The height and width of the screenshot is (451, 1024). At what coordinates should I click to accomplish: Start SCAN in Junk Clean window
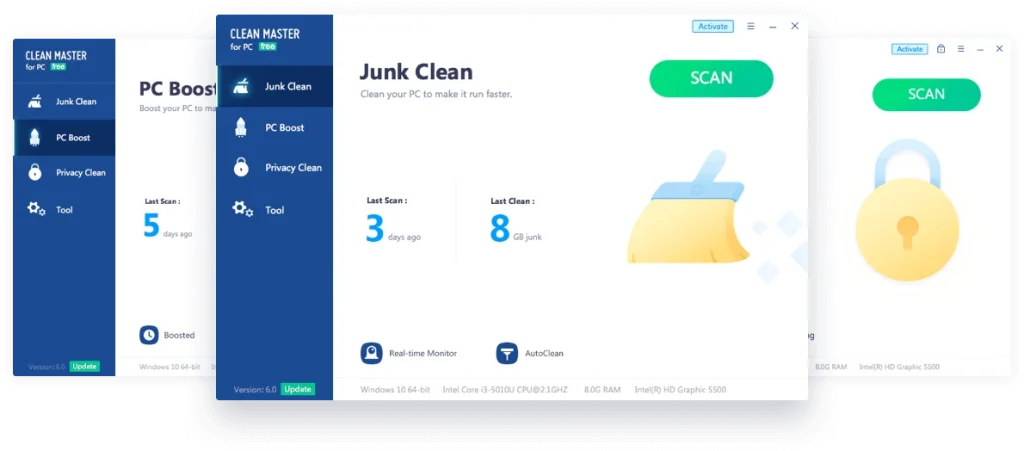coord(711,78)
